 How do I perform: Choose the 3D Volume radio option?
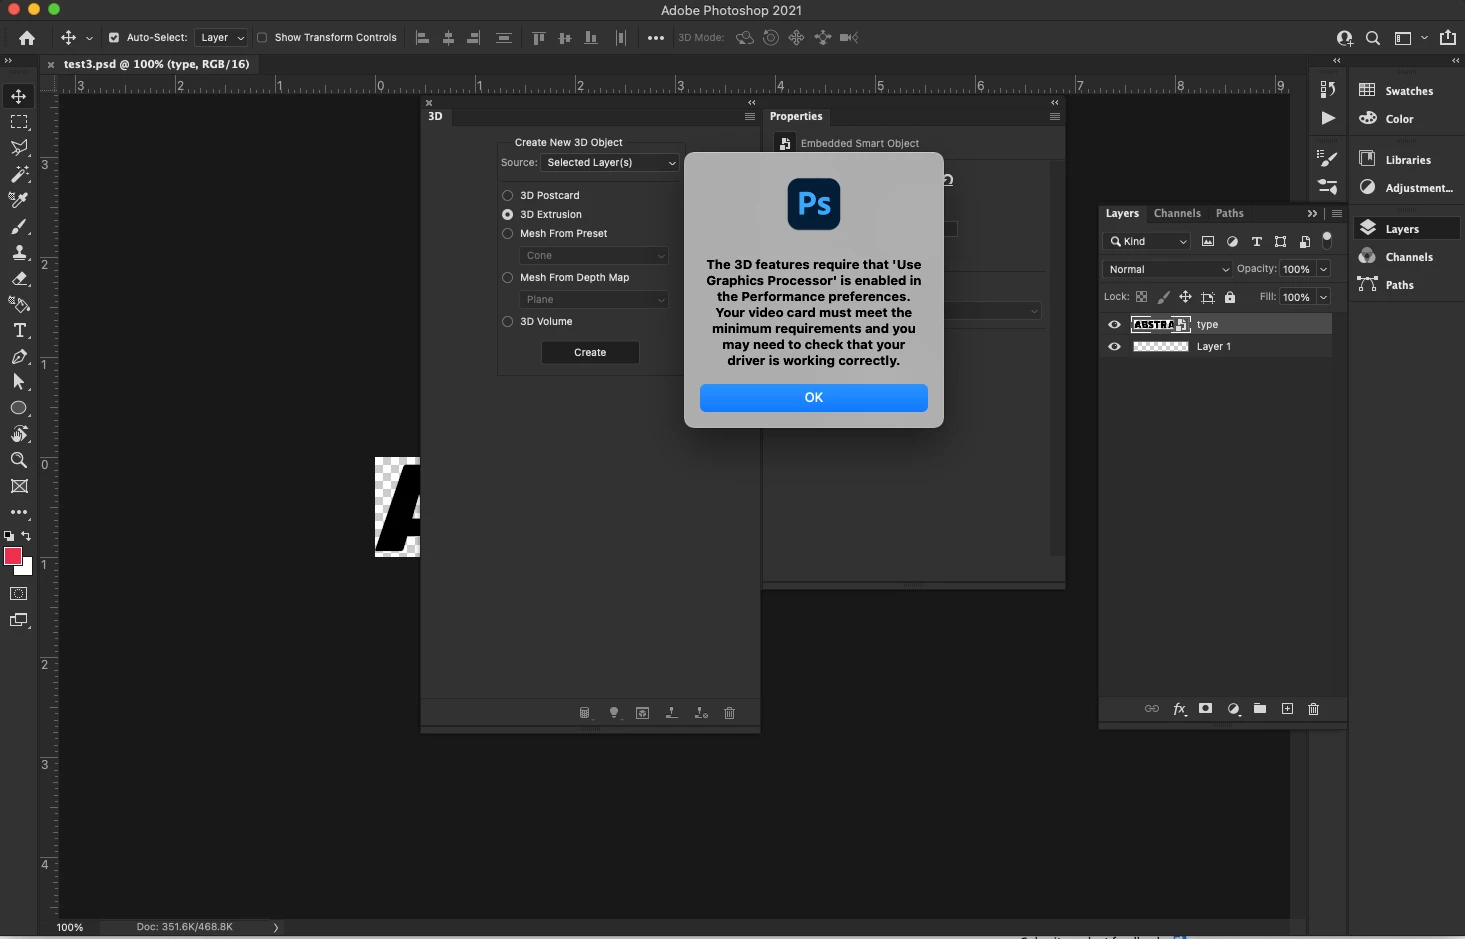click(x=508, y=322)
